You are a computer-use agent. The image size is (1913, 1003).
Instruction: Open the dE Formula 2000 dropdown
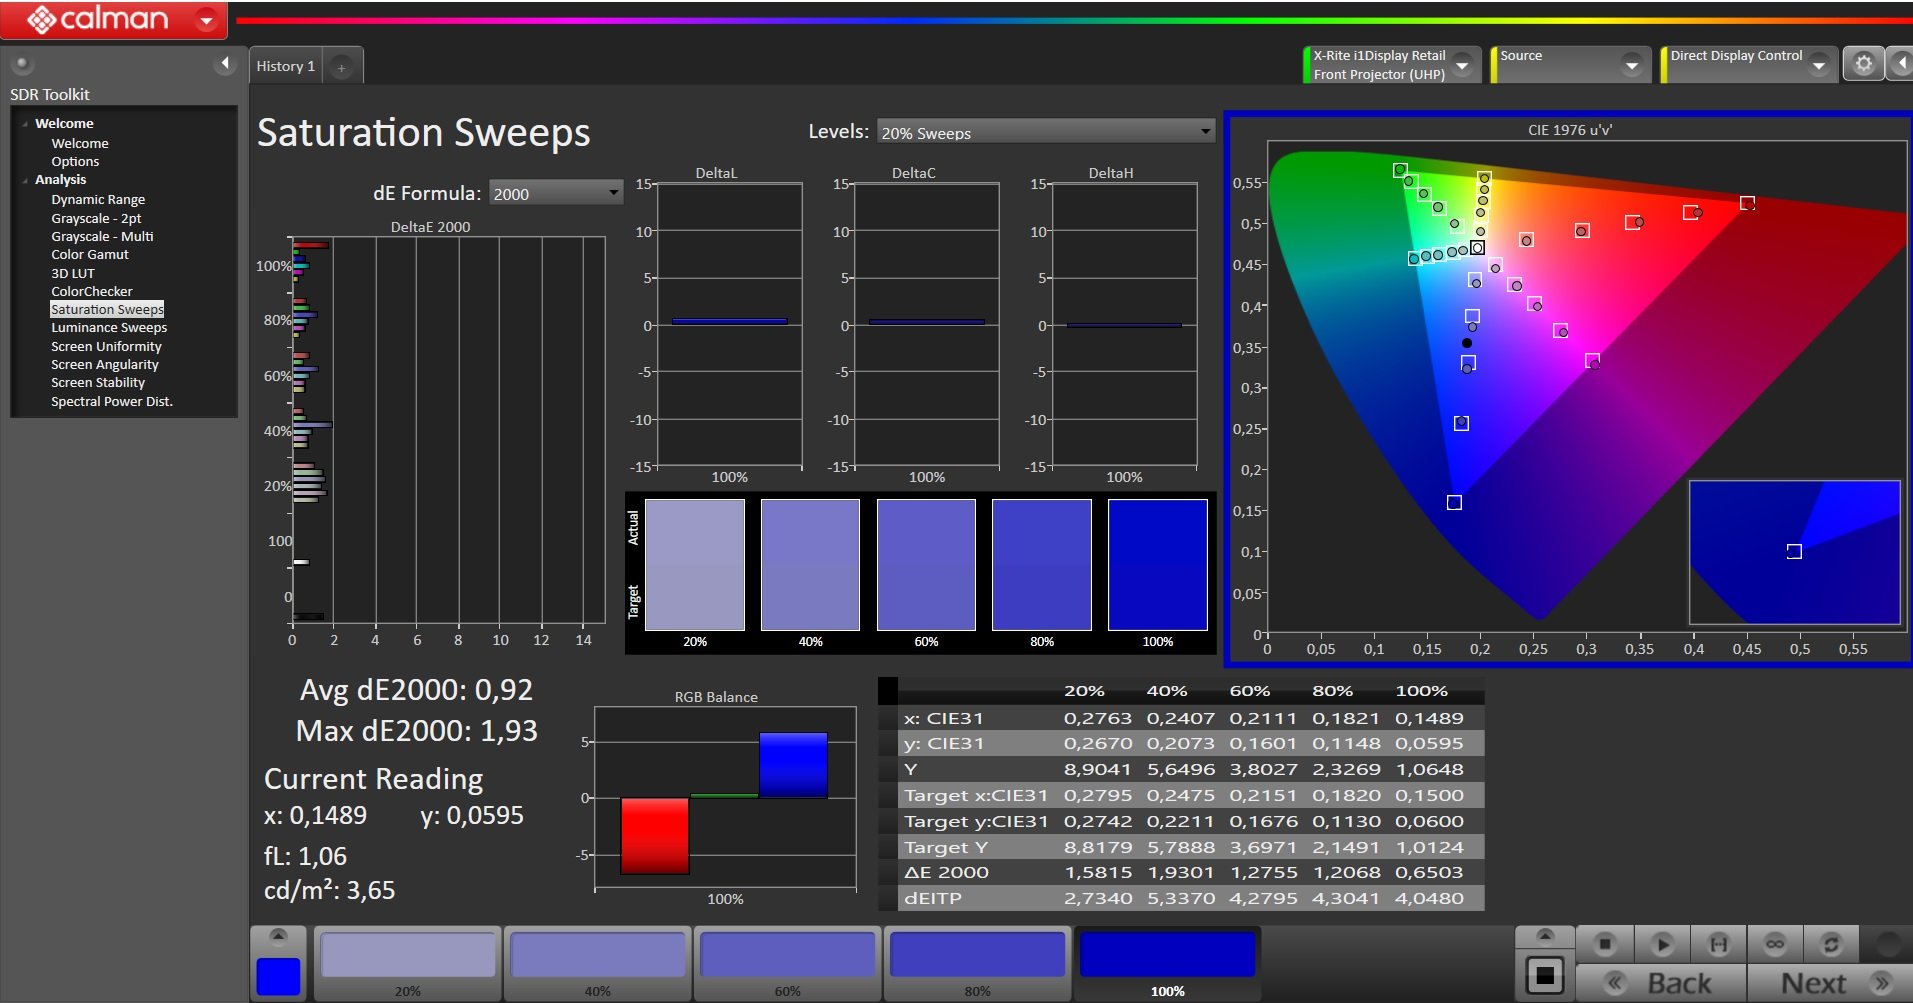(x=555, y=193)
